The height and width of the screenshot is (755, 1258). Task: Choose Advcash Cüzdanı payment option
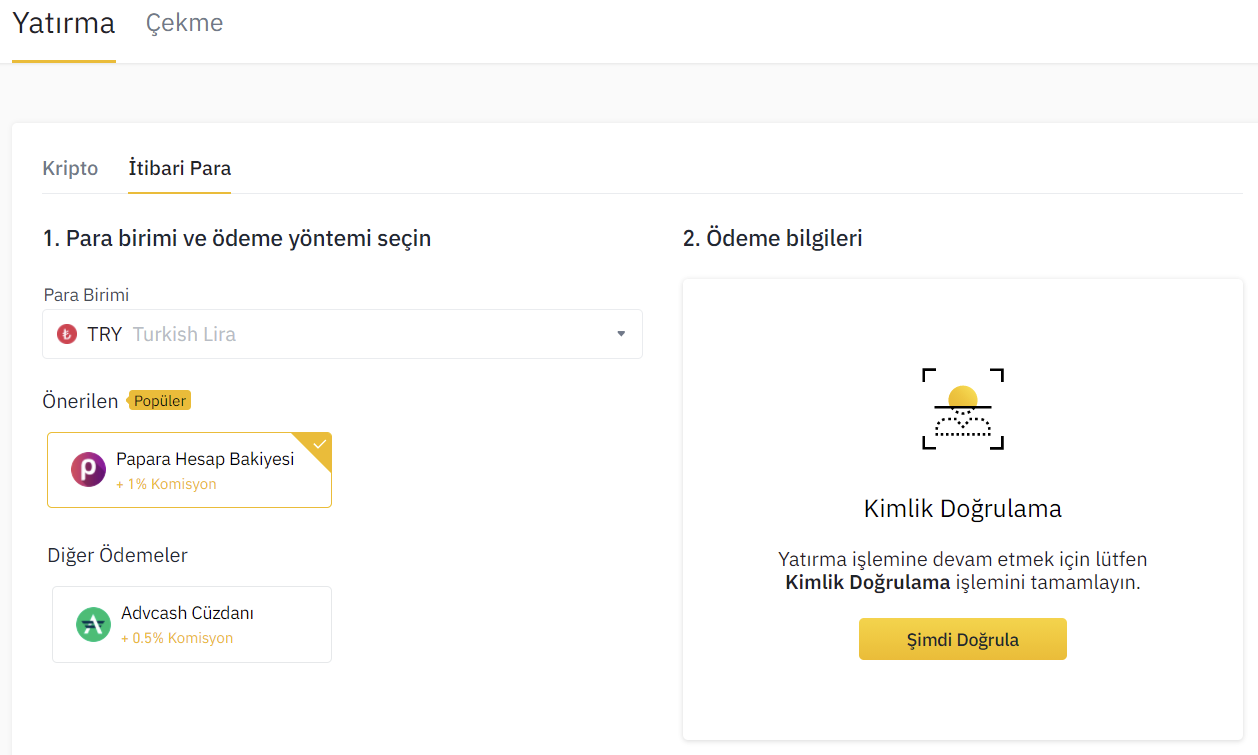tap(190, 614)
